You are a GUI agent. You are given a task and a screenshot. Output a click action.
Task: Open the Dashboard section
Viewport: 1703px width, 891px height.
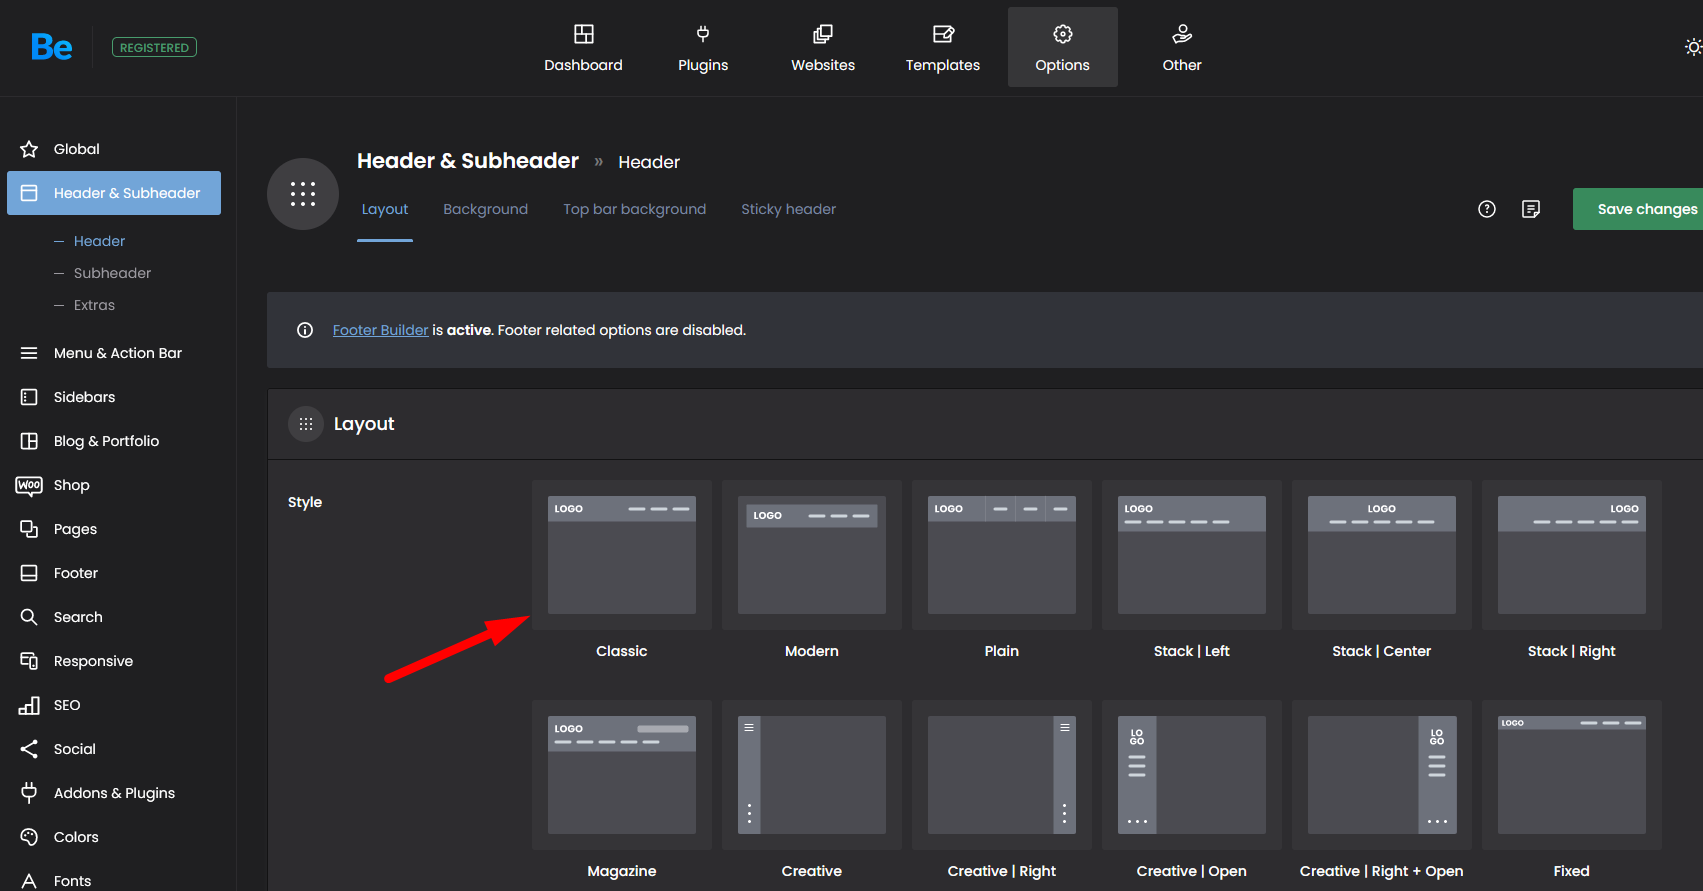[x=583, y=47]
